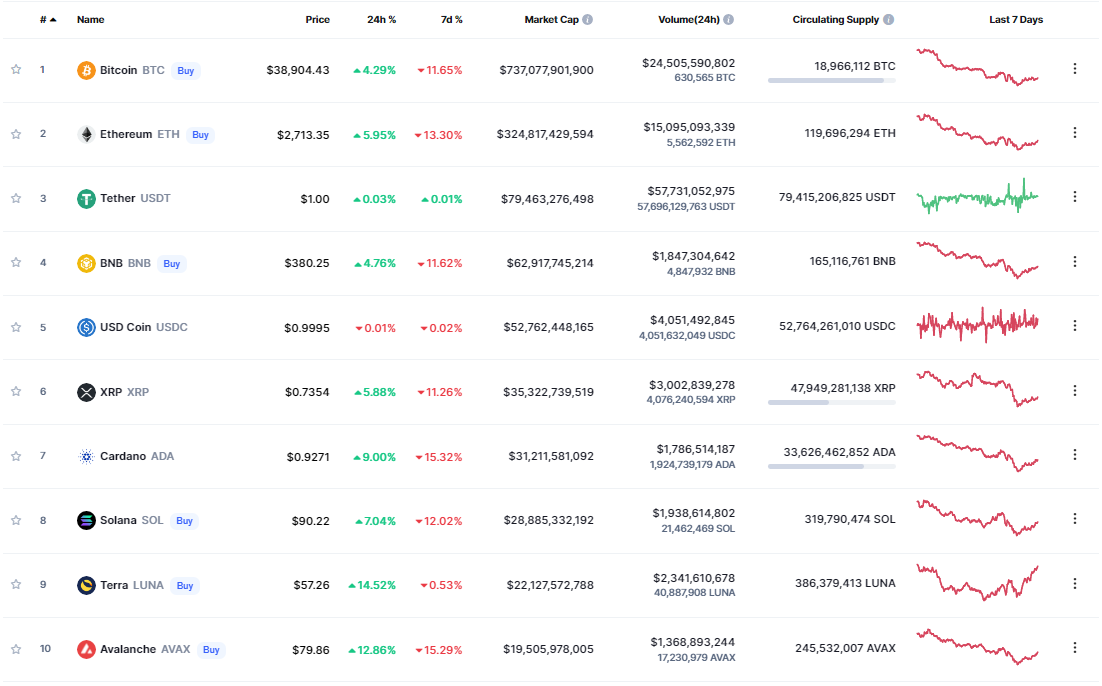Screen dimensions: 1102x686
Task: Click the Cardano coin logo icon
Action: click(x=86, y=457)
